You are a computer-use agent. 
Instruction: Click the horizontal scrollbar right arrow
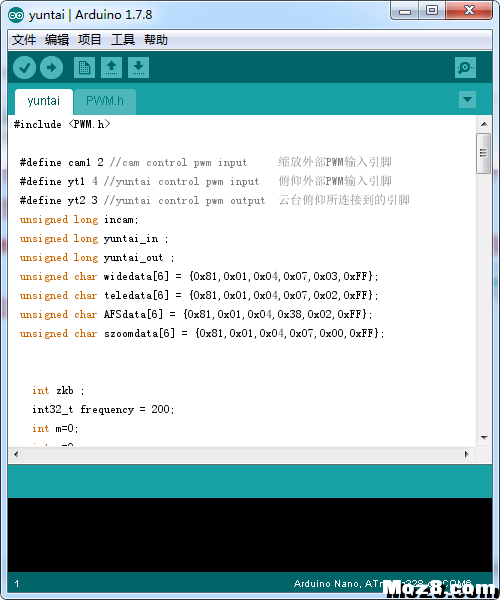[x=466, y=454]
